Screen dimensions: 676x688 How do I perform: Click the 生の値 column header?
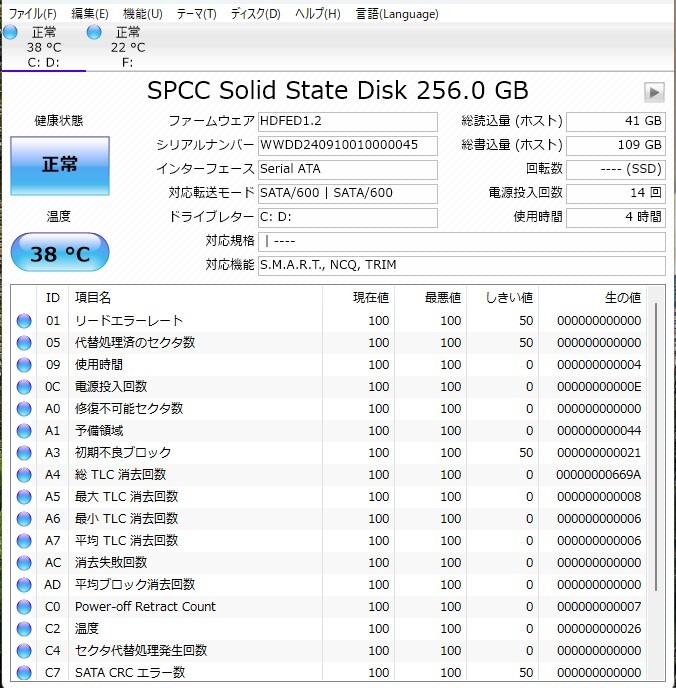(x=593, y=298)
